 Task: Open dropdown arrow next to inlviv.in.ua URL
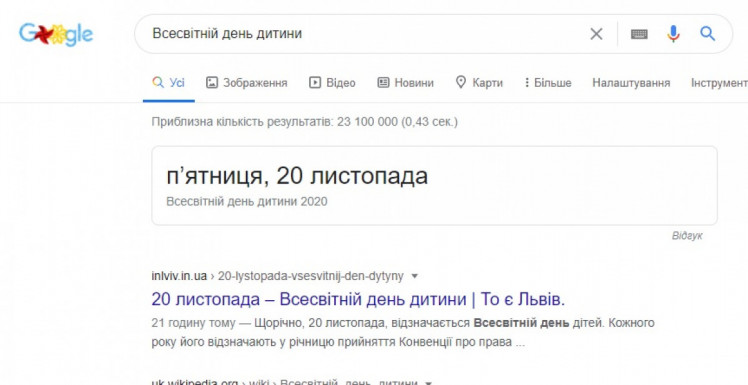pos(415,276)
